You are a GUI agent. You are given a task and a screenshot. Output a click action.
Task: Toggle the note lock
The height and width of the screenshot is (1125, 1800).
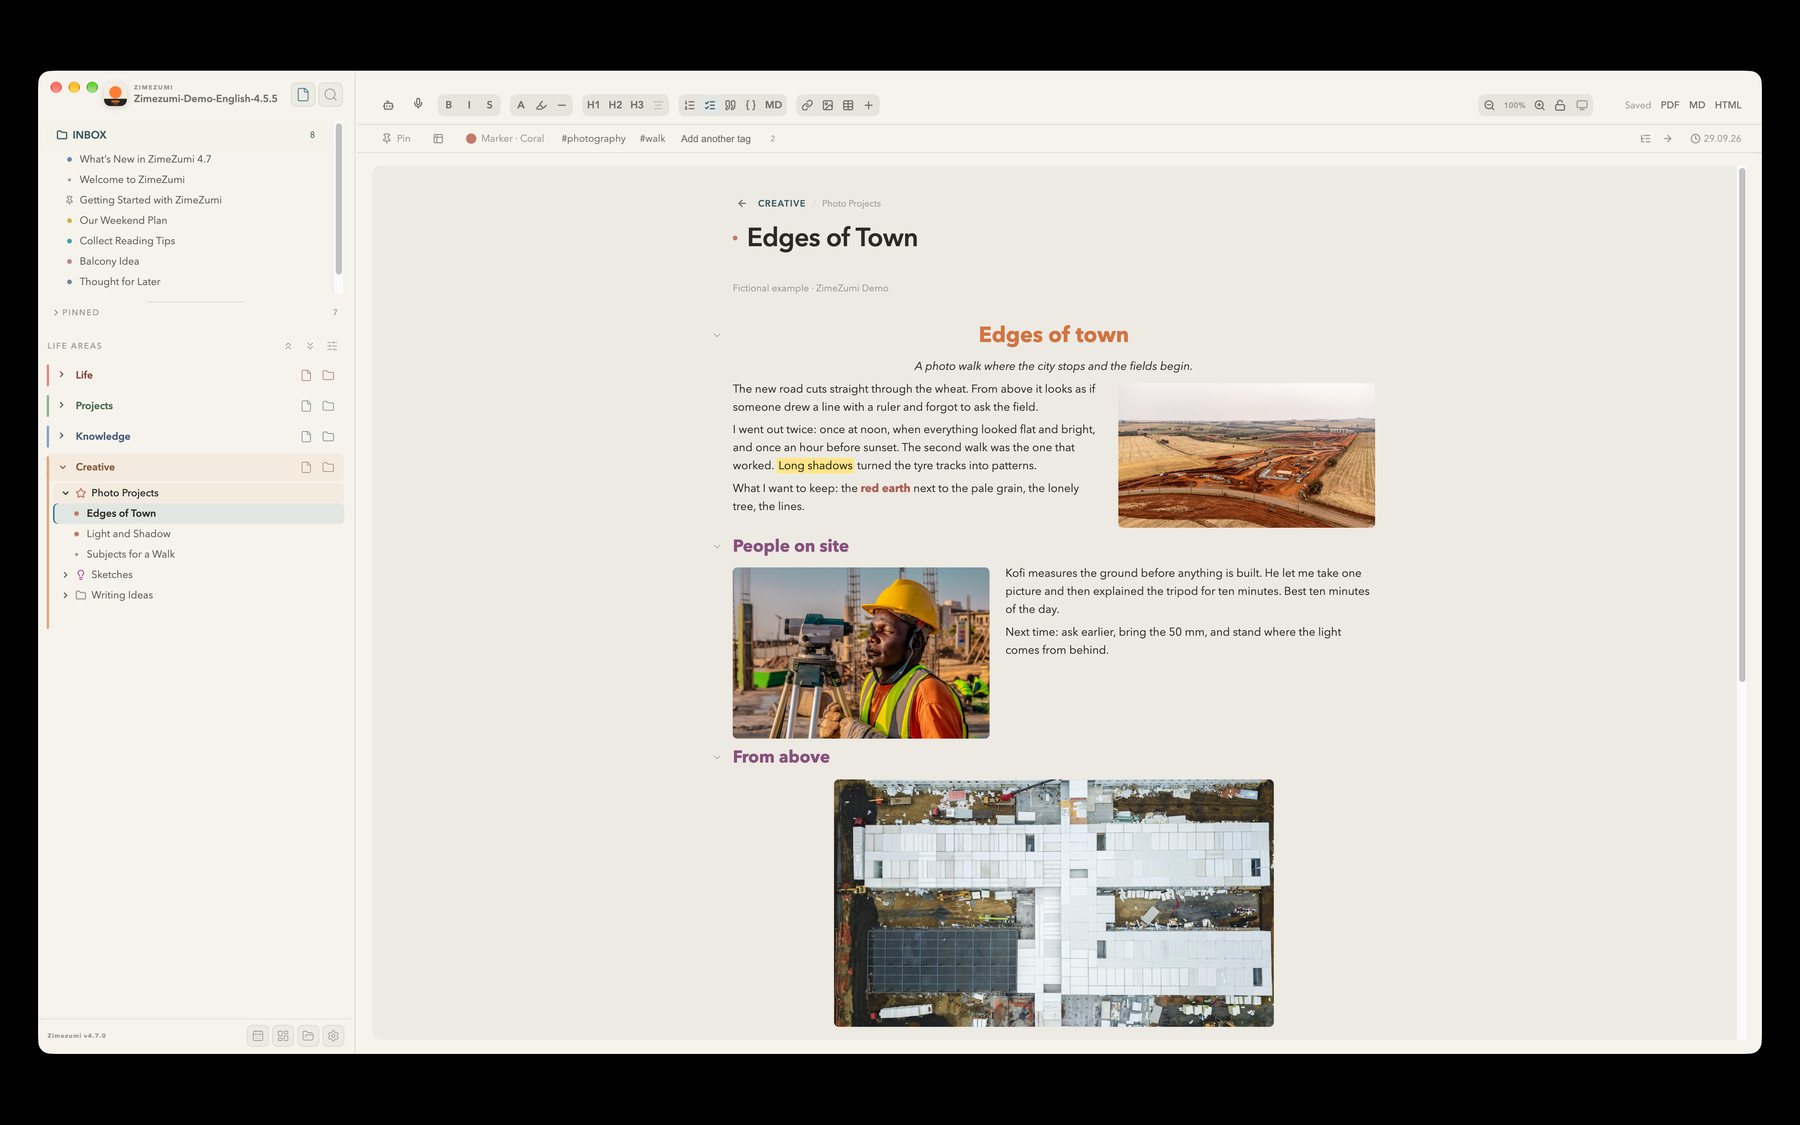point(1560,105)
